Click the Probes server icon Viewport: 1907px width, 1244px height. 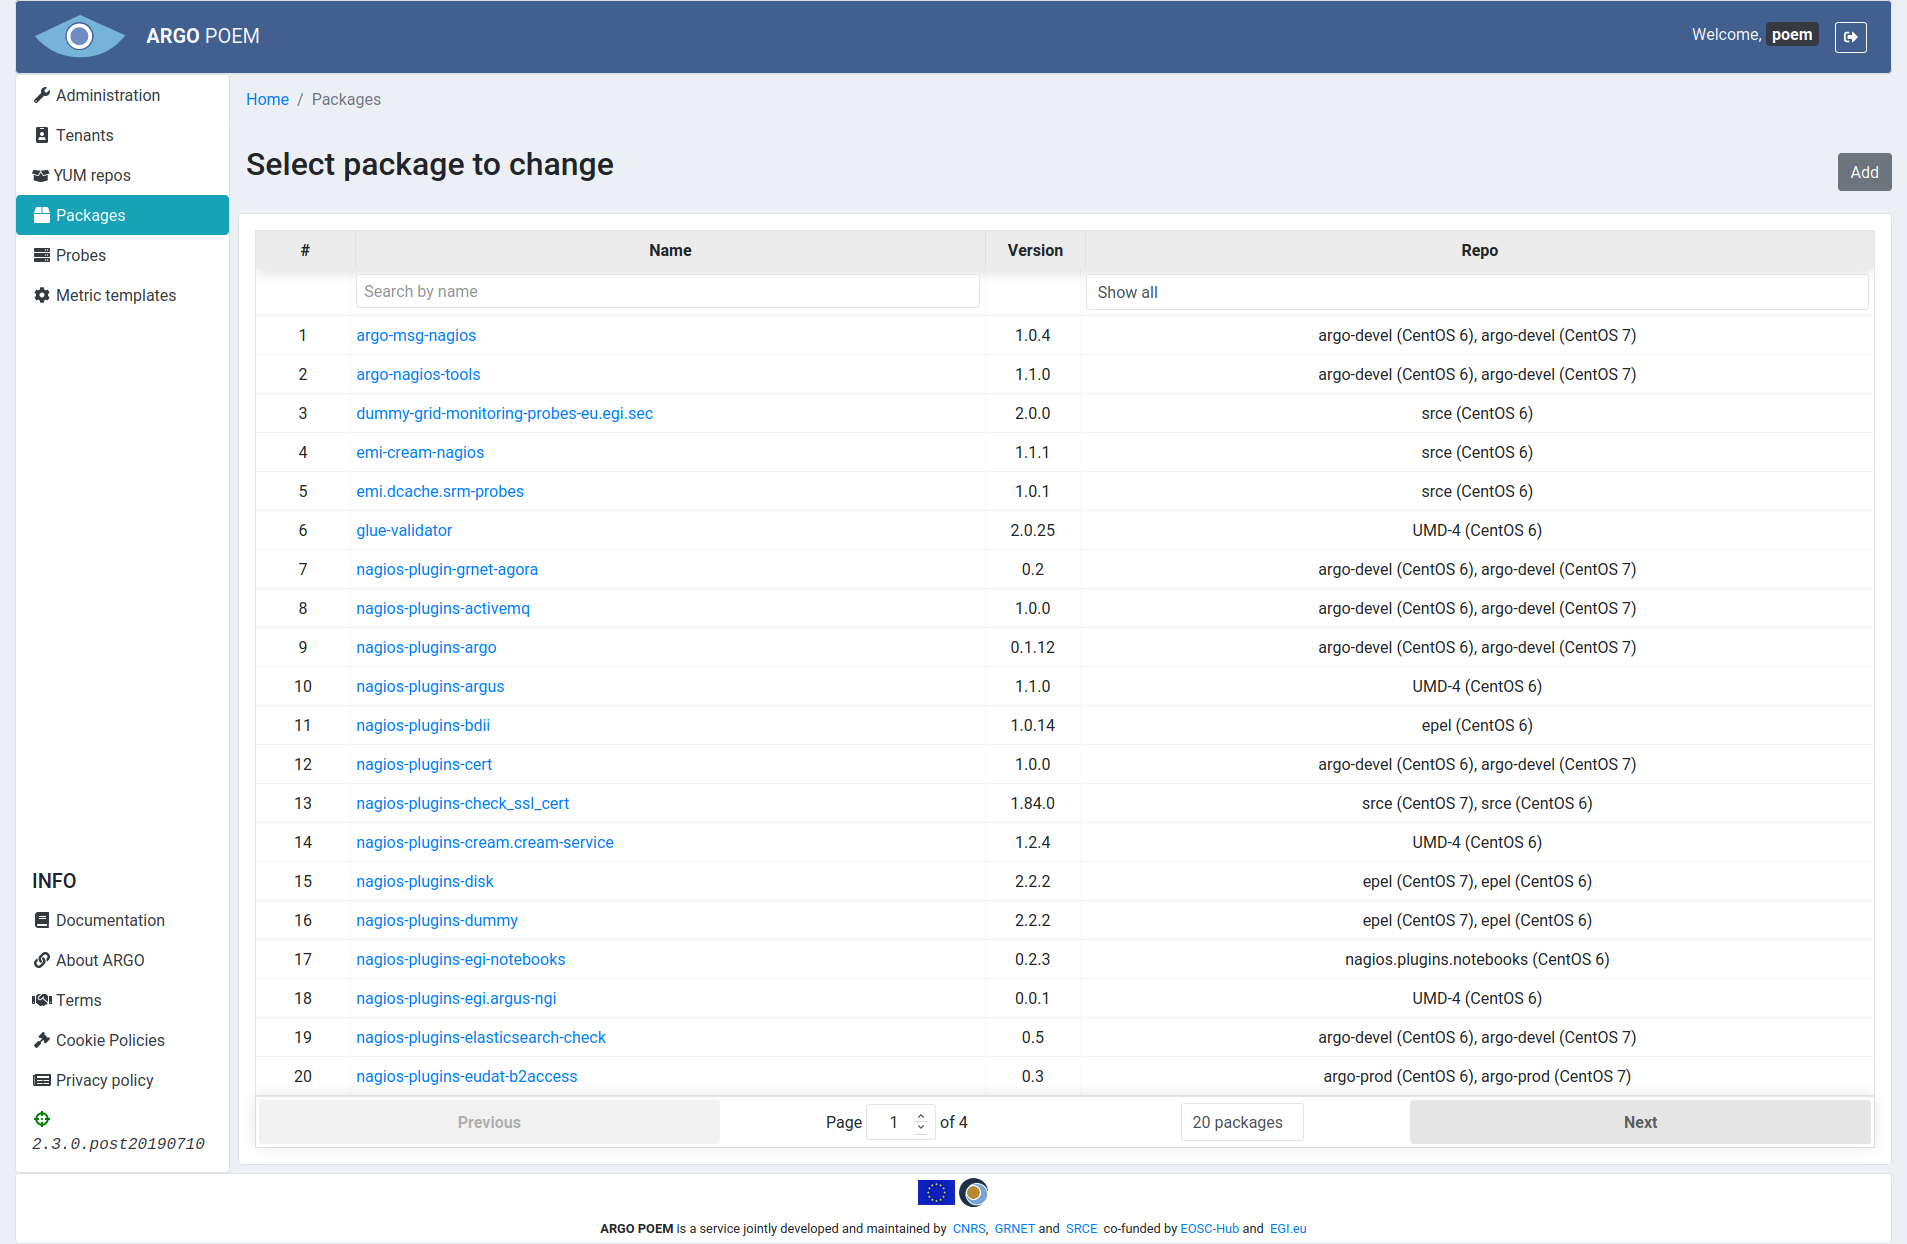[x=42, y=255]
